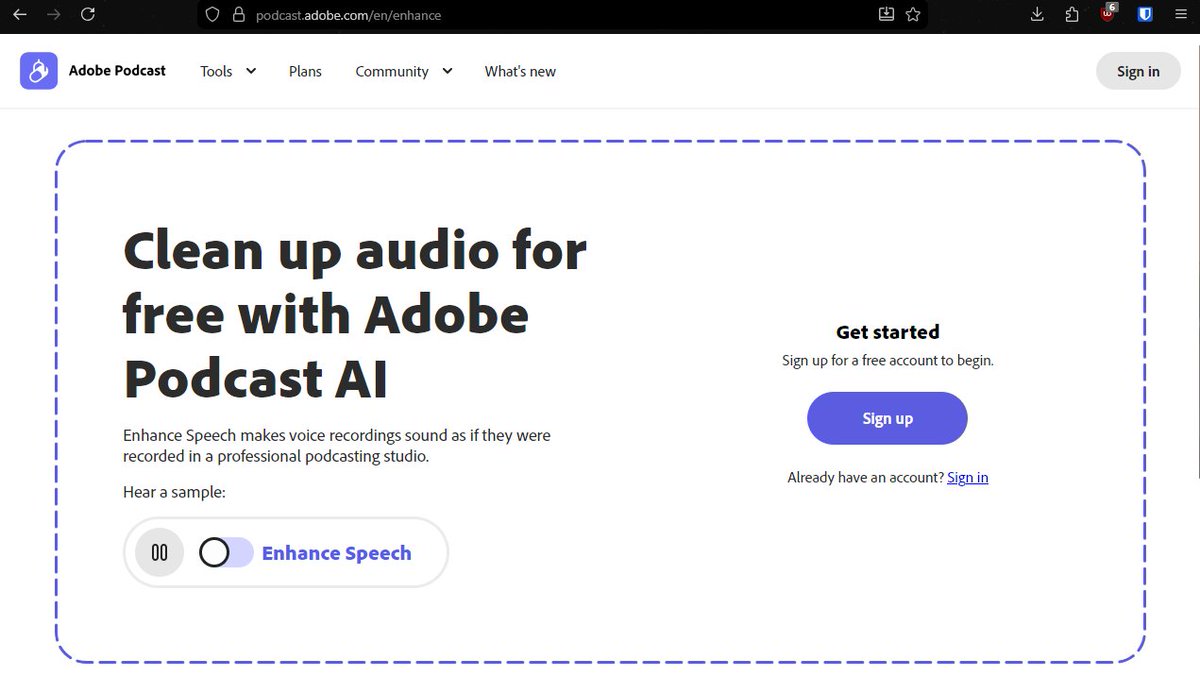The height and width of the screenshot is (676, 1200).
Task: Click the Bitwarden extension icon
Action: [x=1146, y=14]
